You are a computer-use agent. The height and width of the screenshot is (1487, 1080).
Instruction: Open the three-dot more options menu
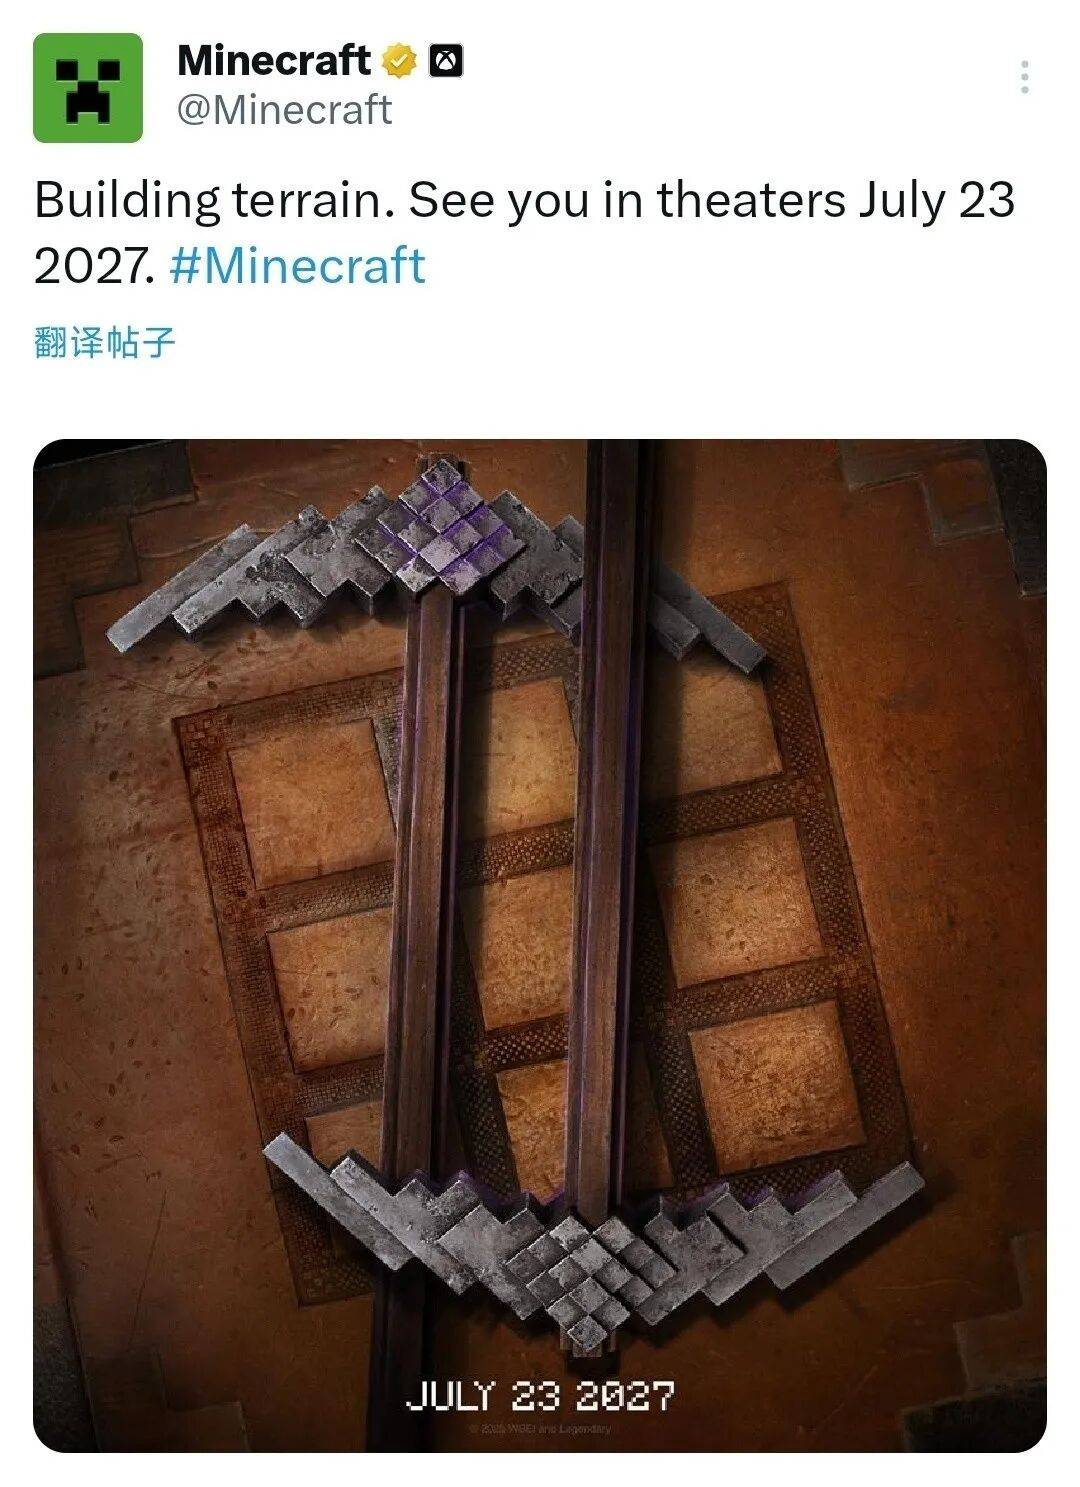click(1024, 77)
